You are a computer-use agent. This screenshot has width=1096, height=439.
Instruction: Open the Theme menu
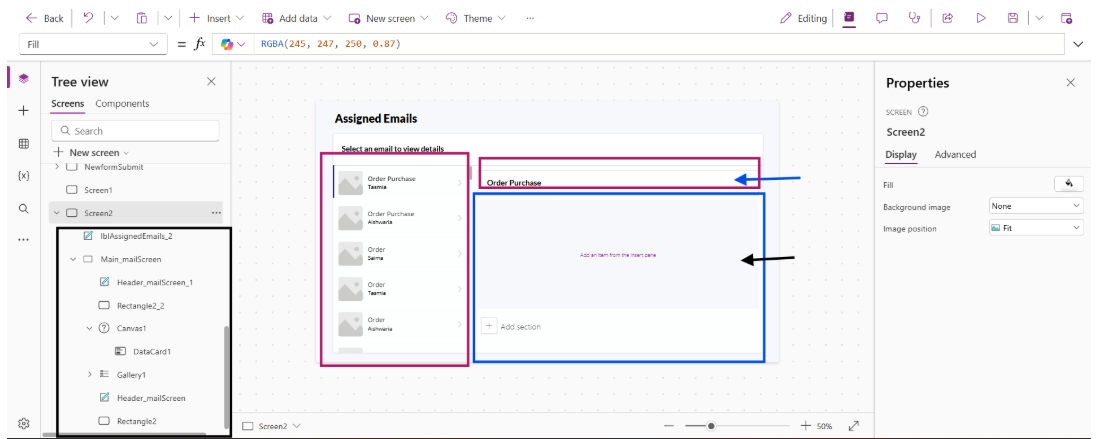pos(475,18)
